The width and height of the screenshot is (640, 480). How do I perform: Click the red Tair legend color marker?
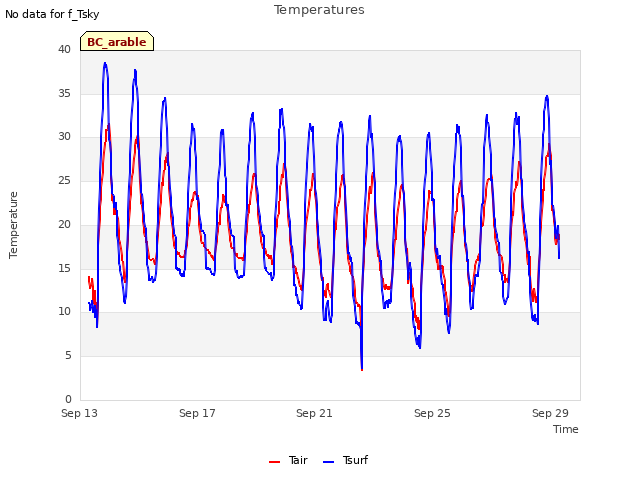tap(275, 462)
